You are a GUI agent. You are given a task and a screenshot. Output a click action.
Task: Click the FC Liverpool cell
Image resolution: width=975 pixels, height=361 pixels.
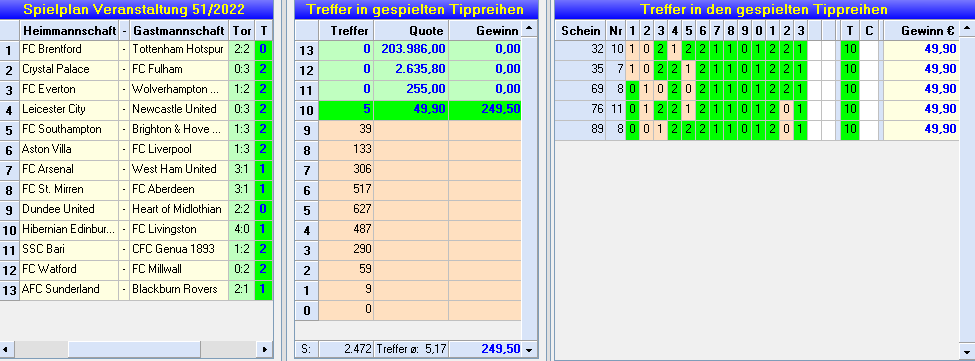click(x=179, y=149)
